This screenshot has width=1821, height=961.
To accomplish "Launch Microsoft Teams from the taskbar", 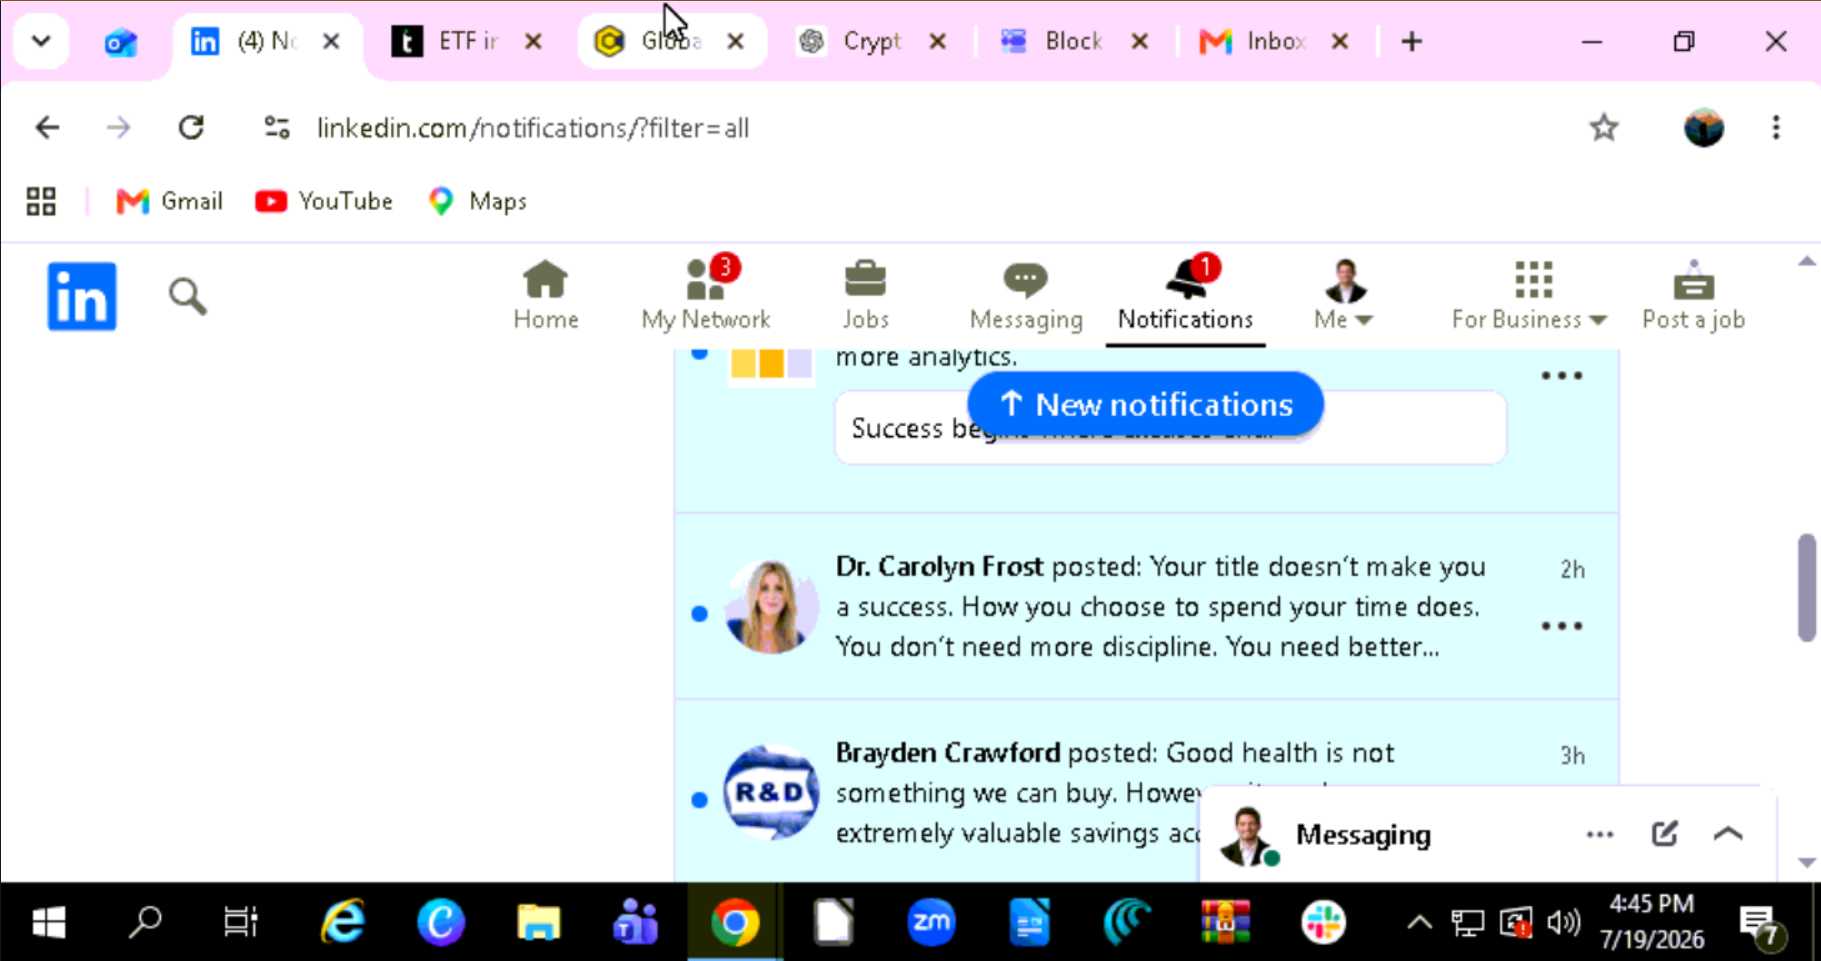I will pos(636,922).
